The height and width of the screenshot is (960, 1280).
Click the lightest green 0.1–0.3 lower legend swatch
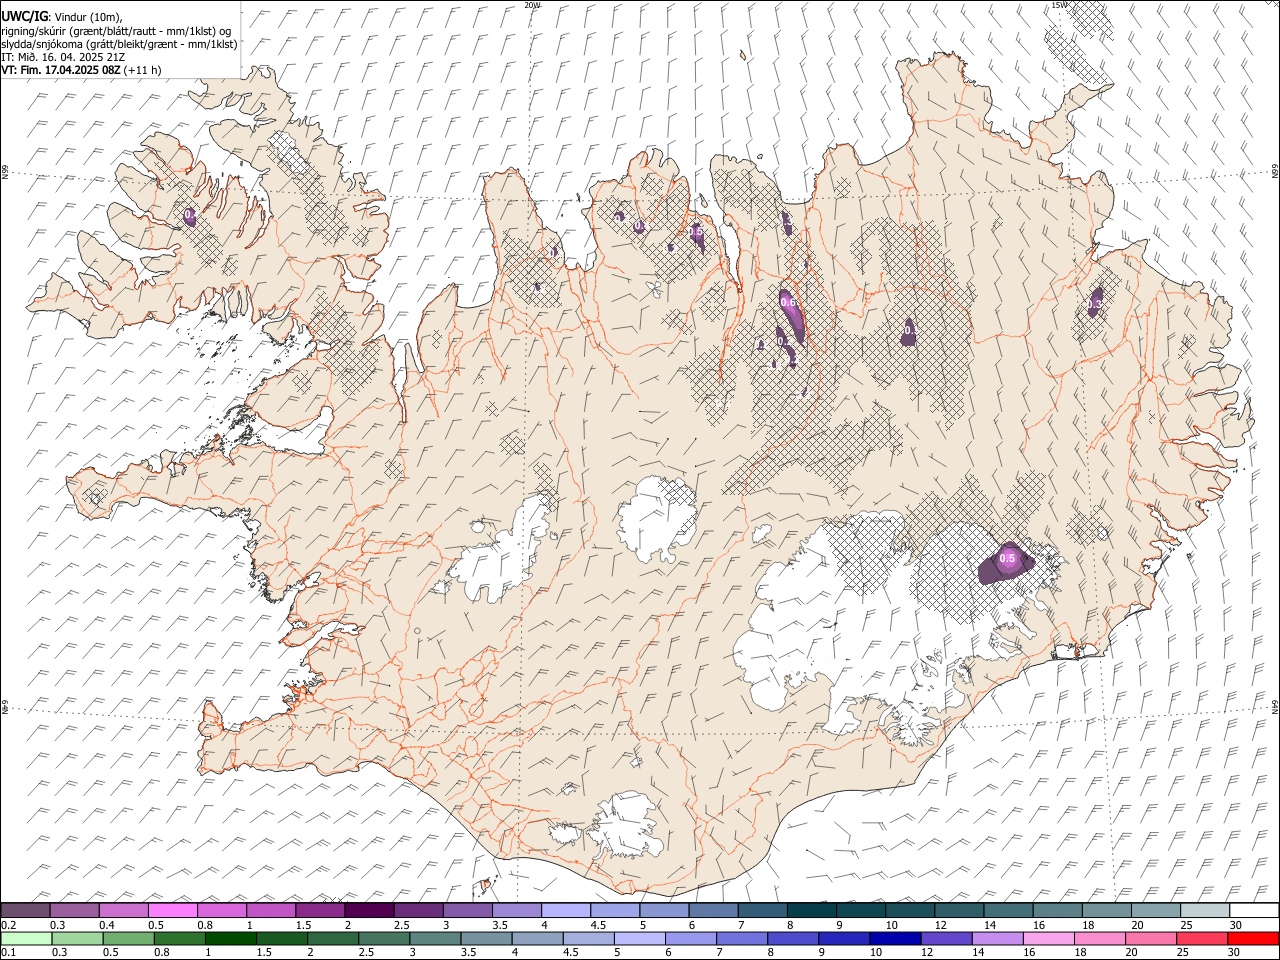click(26, 939)
